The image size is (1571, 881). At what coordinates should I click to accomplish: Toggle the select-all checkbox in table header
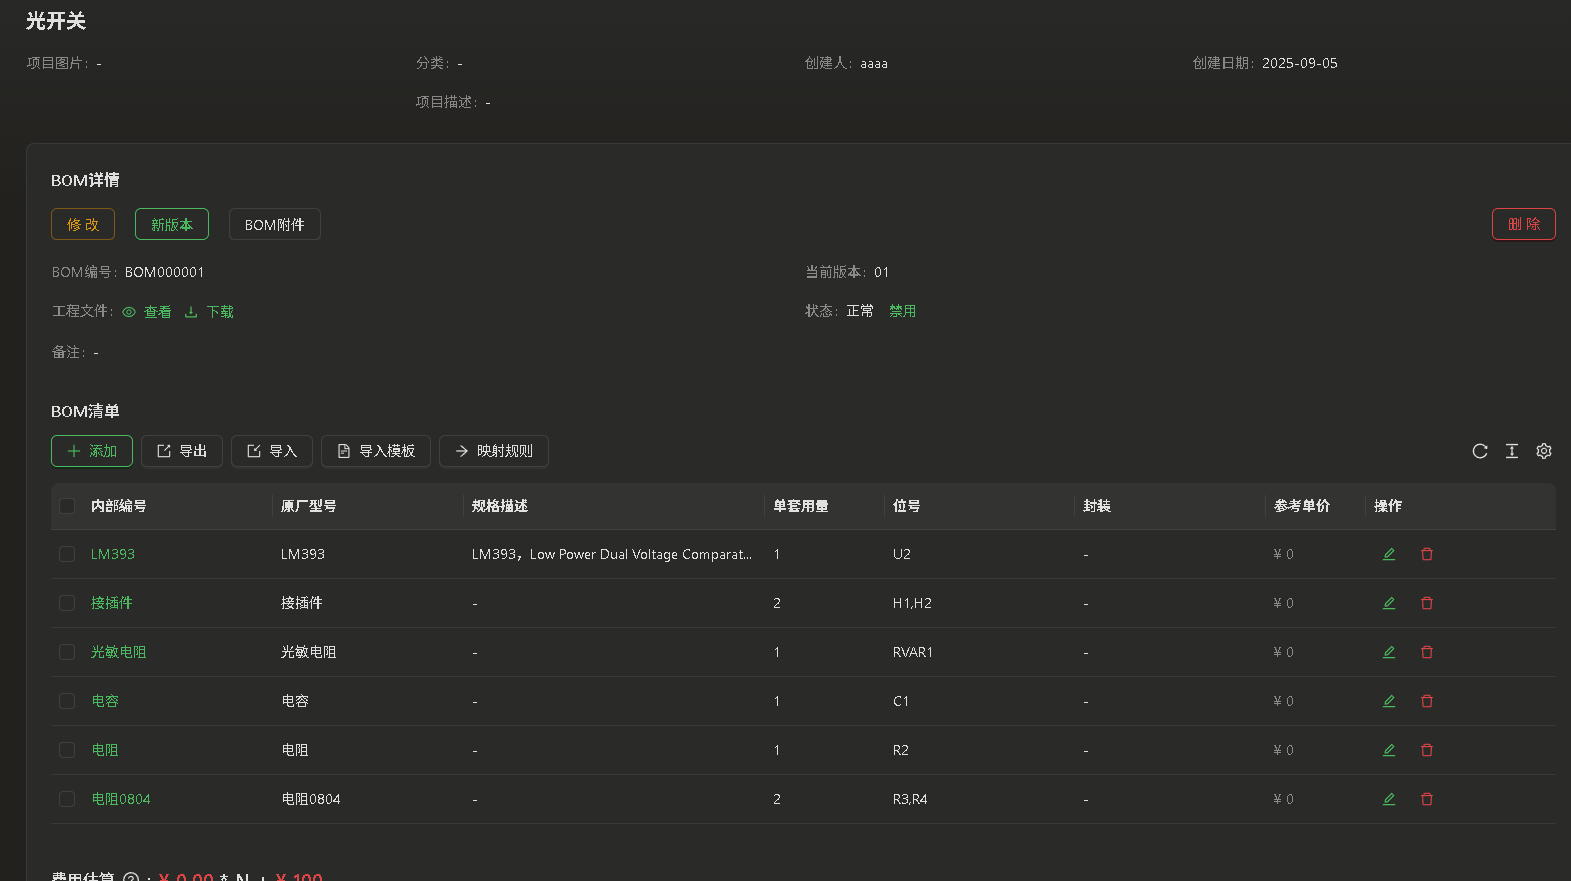(67, 506)
